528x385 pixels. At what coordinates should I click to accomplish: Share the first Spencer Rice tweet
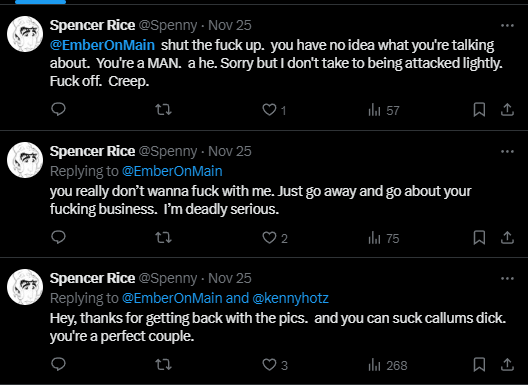tap(507, 109)
